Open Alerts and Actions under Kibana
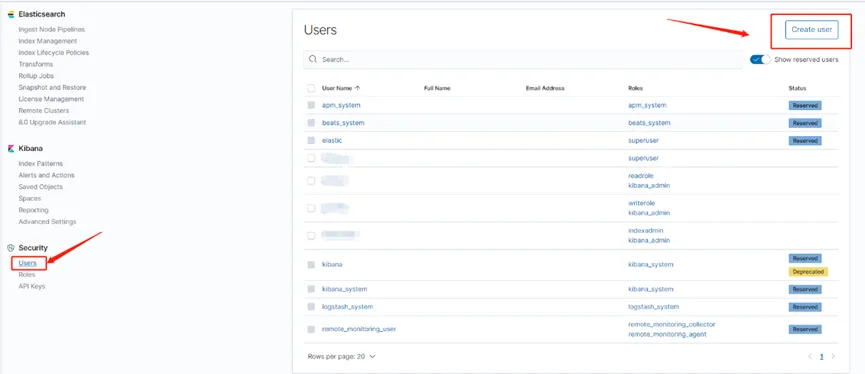Screen dimensions: 865x374 46,175
